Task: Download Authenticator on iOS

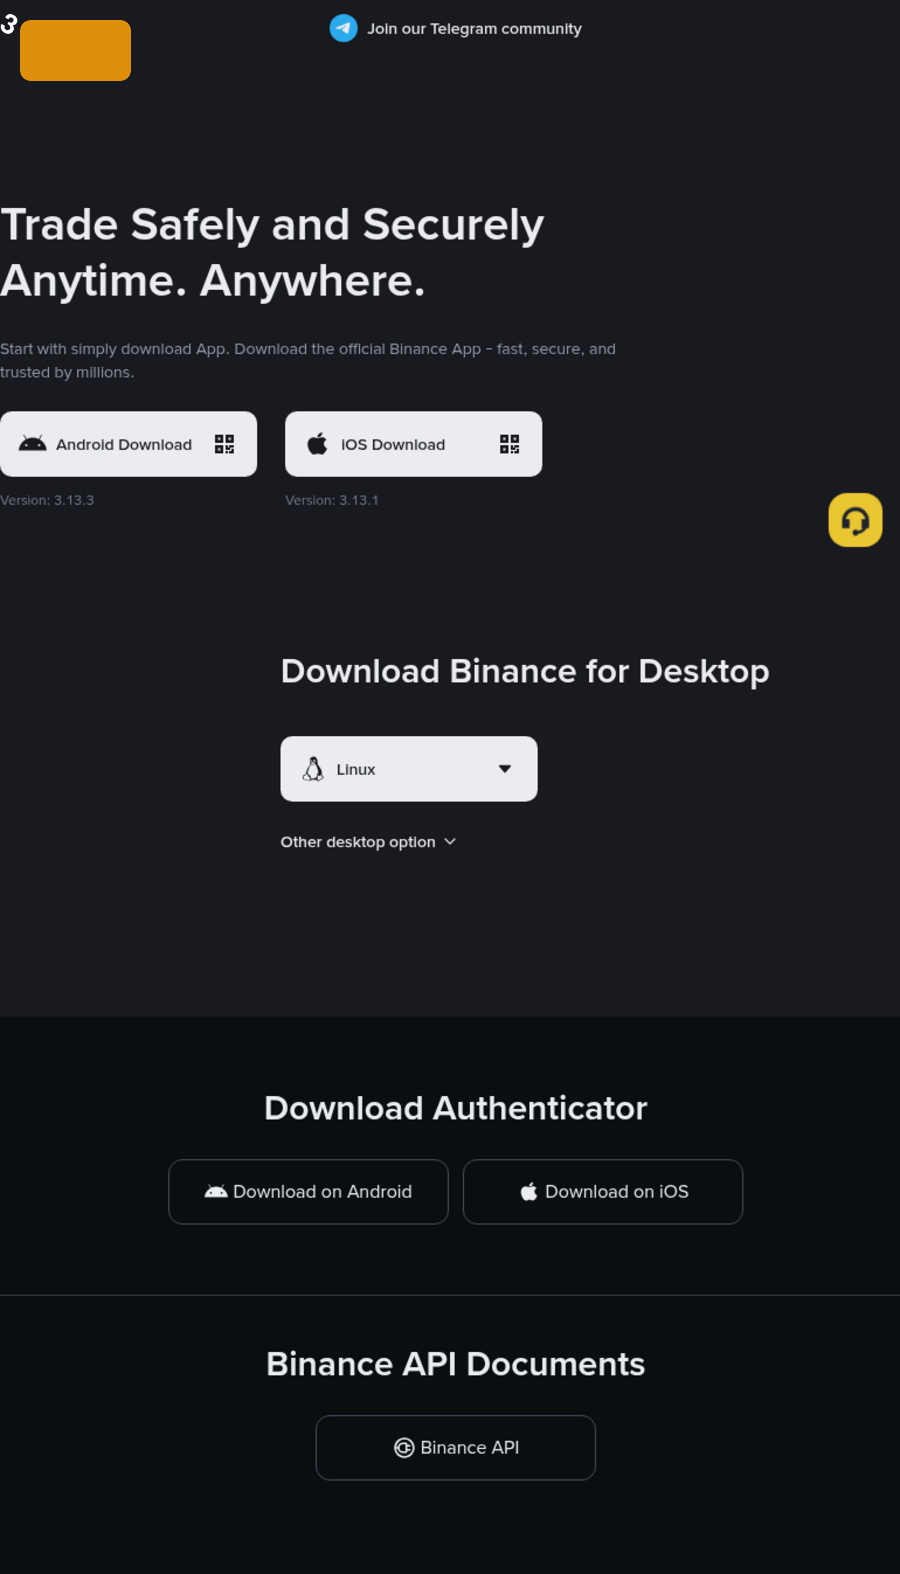Action: pos(603,1192)
